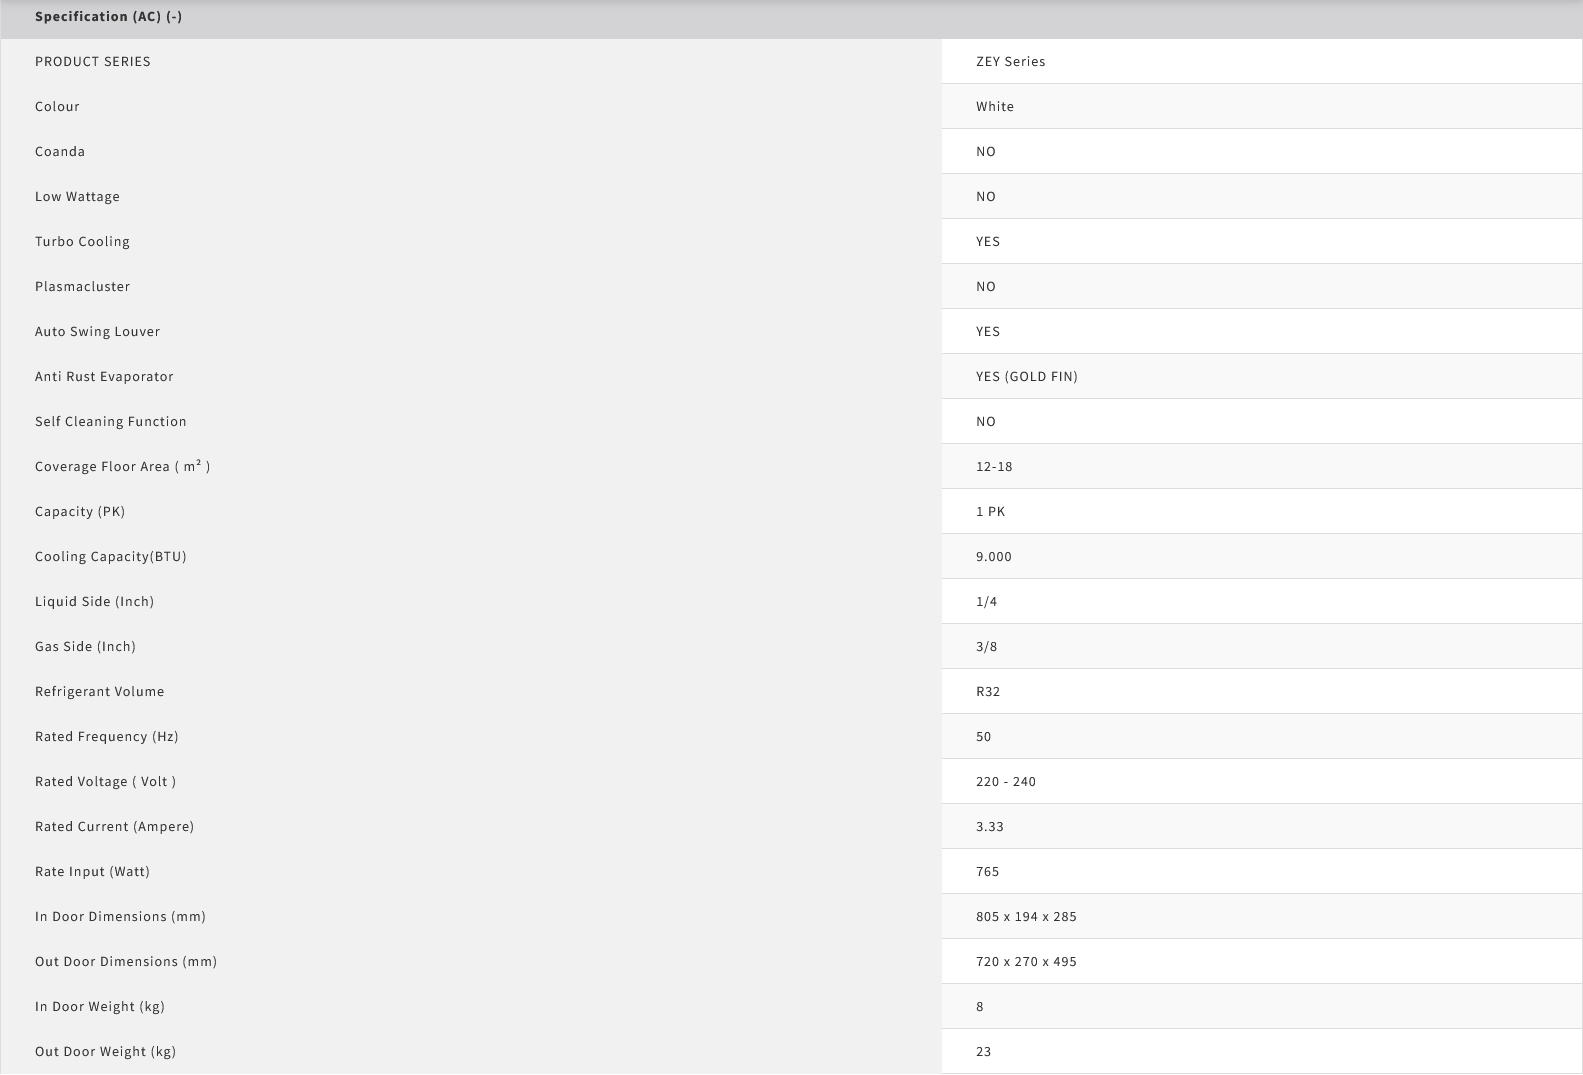Select the 'In Door Dimensions (mm)' label
Viewport: 1583px width, 1075px height.
(x=120, y=916)
